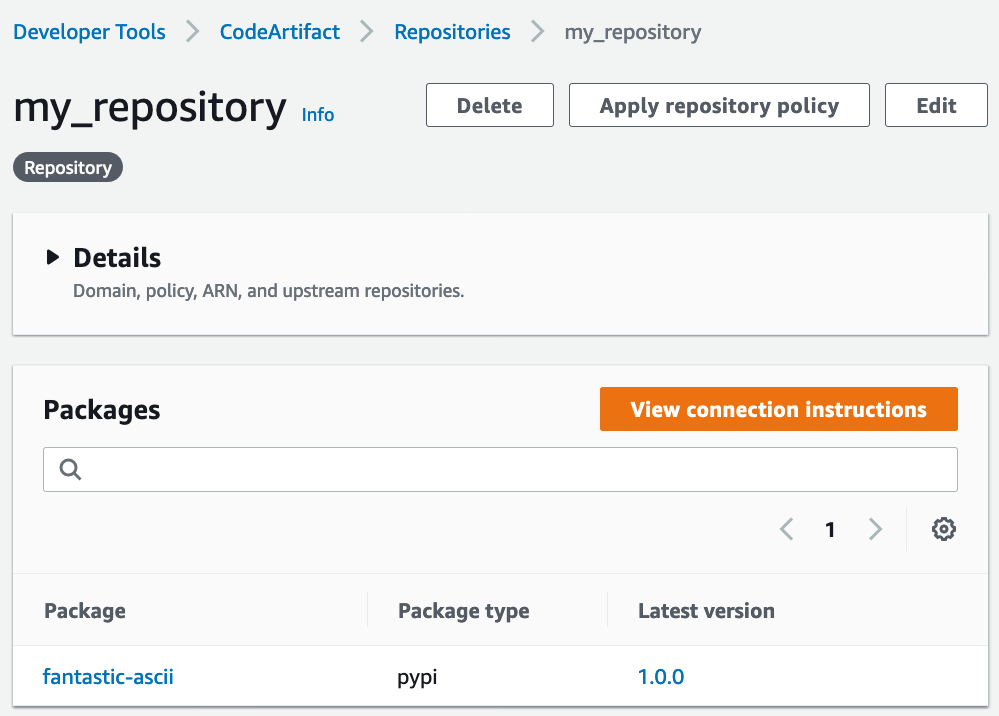
Task: Click the Repository label badge under the title
Action: pyautogui.click(x=67, y=167)
